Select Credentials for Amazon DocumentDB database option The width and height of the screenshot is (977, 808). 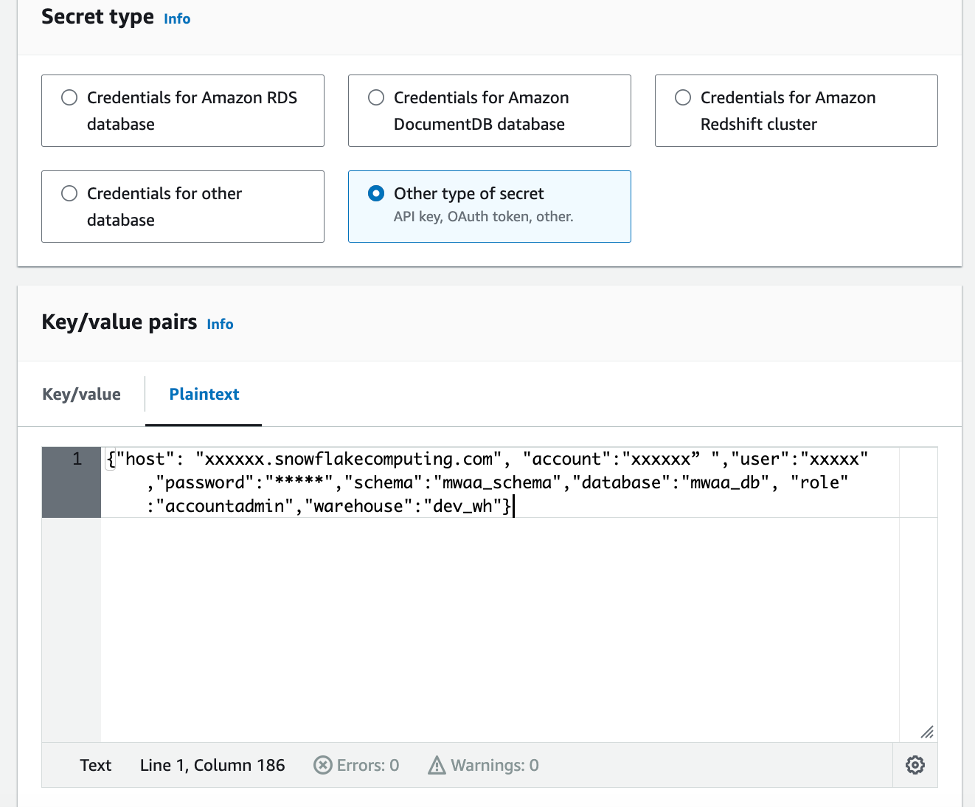click(x=376, y=98)
